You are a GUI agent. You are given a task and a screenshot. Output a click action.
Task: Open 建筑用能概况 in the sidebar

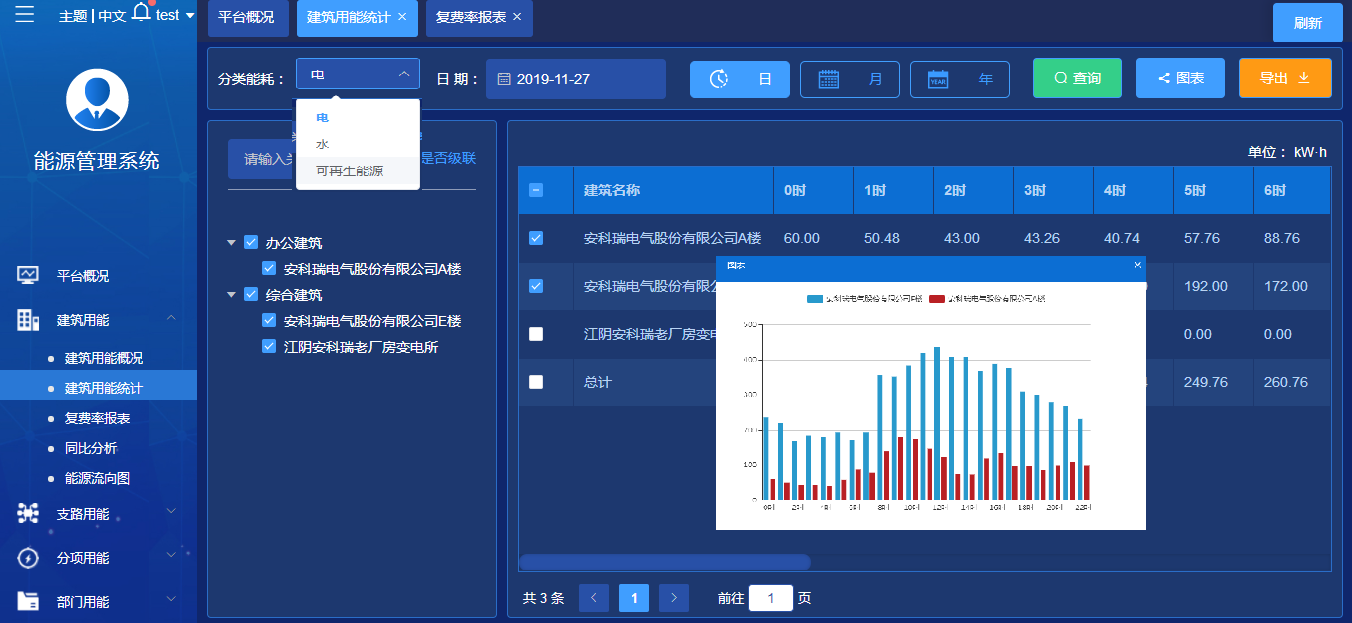(x=104, y=358)
